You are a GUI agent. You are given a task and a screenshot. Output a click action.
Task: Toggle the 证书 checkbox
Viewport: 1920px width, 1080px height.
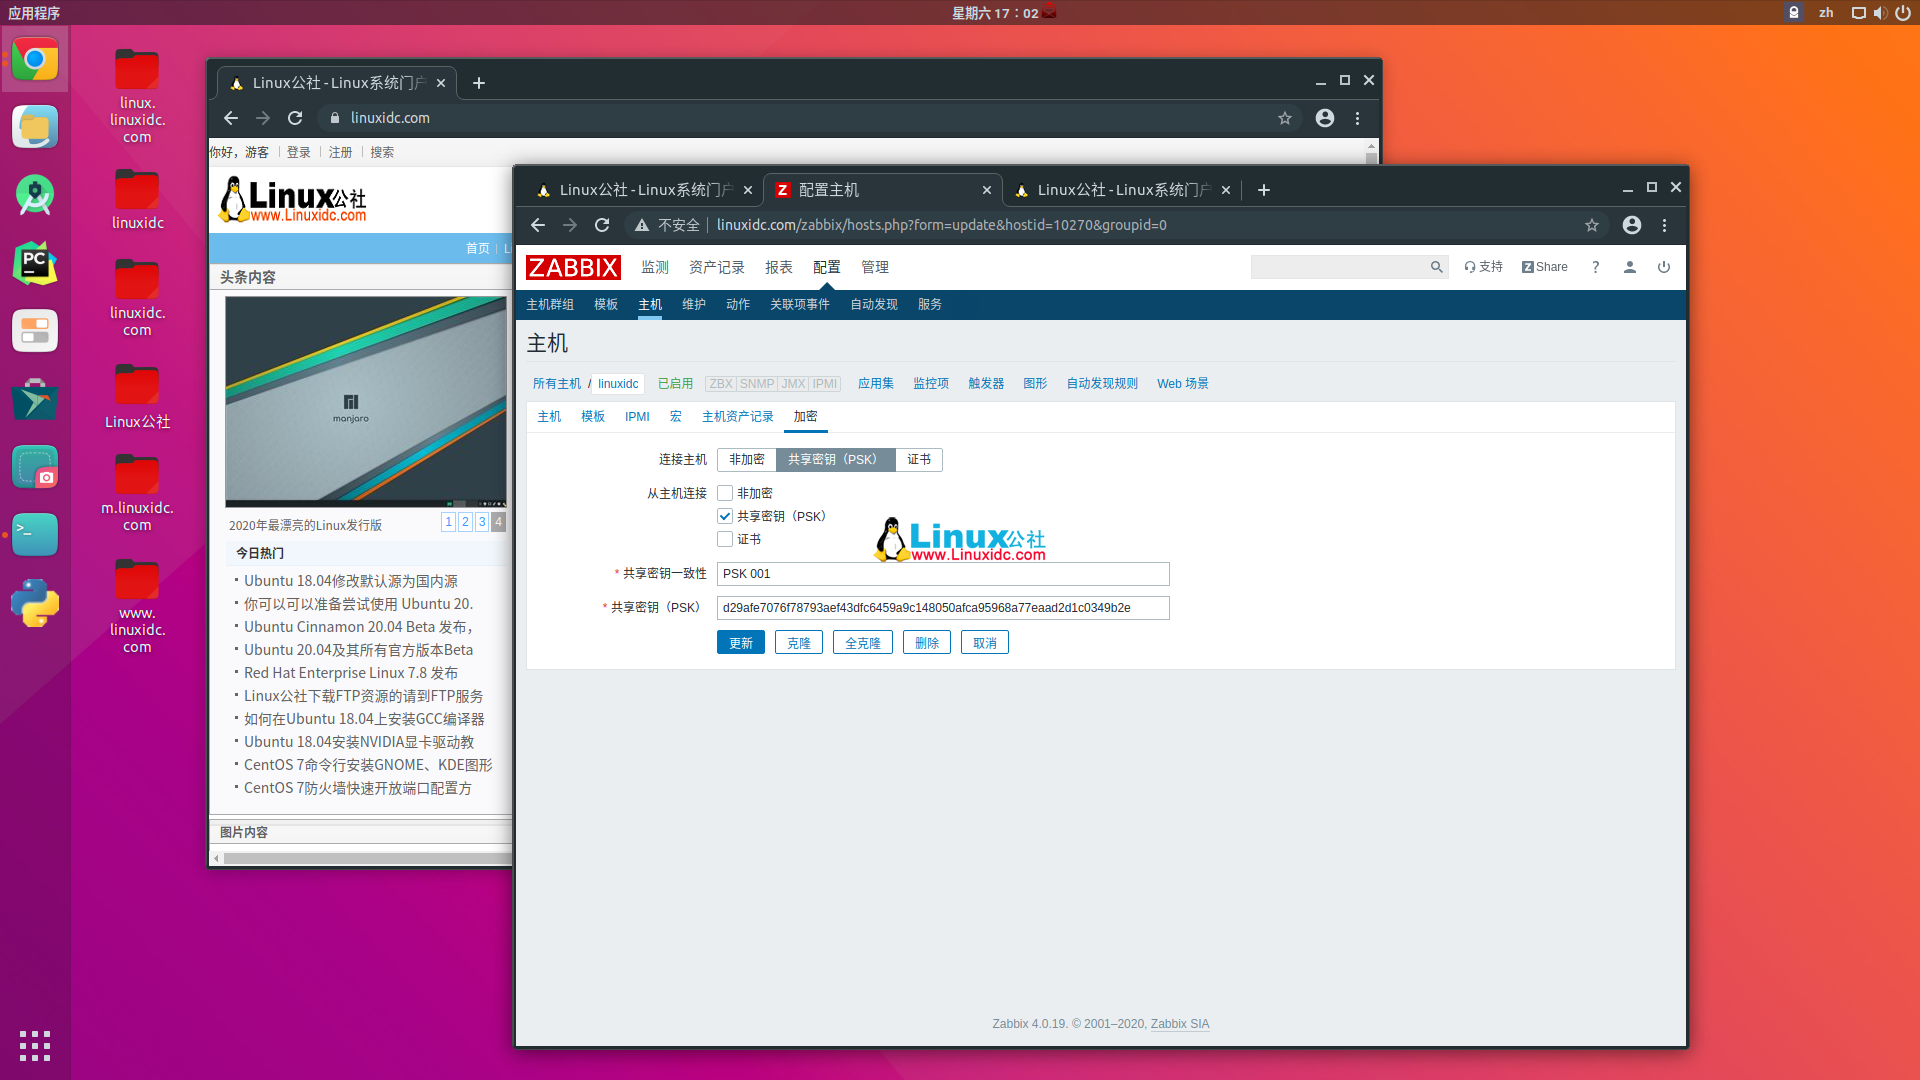click(725, 539)
